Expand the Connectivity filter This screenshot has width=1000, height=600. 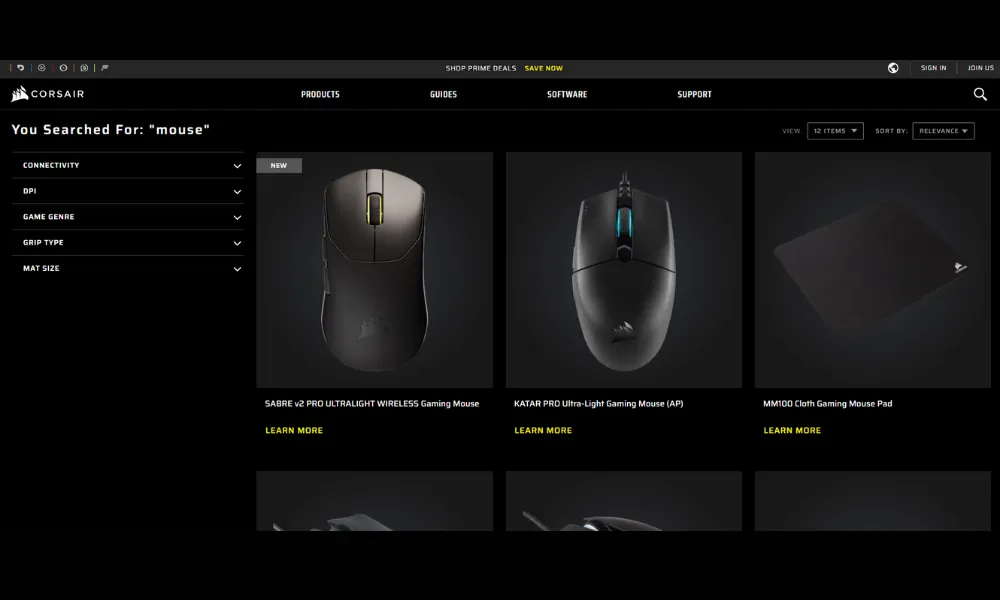click(x=128, y=165)
